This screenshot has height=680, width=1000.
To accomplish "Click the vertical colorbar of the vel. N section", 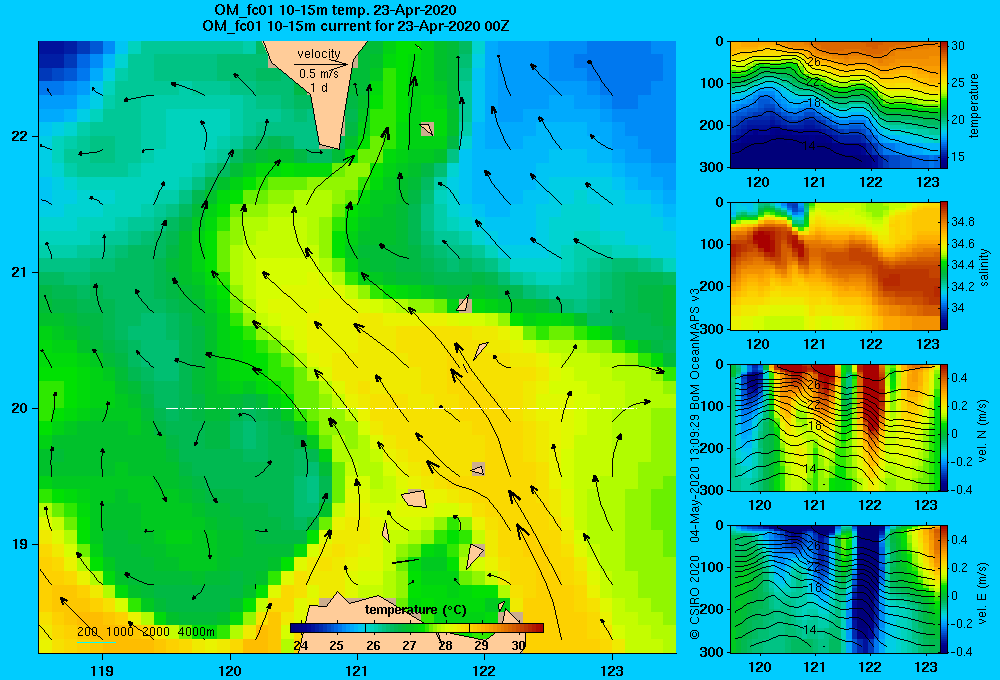I will click(944, 427).
